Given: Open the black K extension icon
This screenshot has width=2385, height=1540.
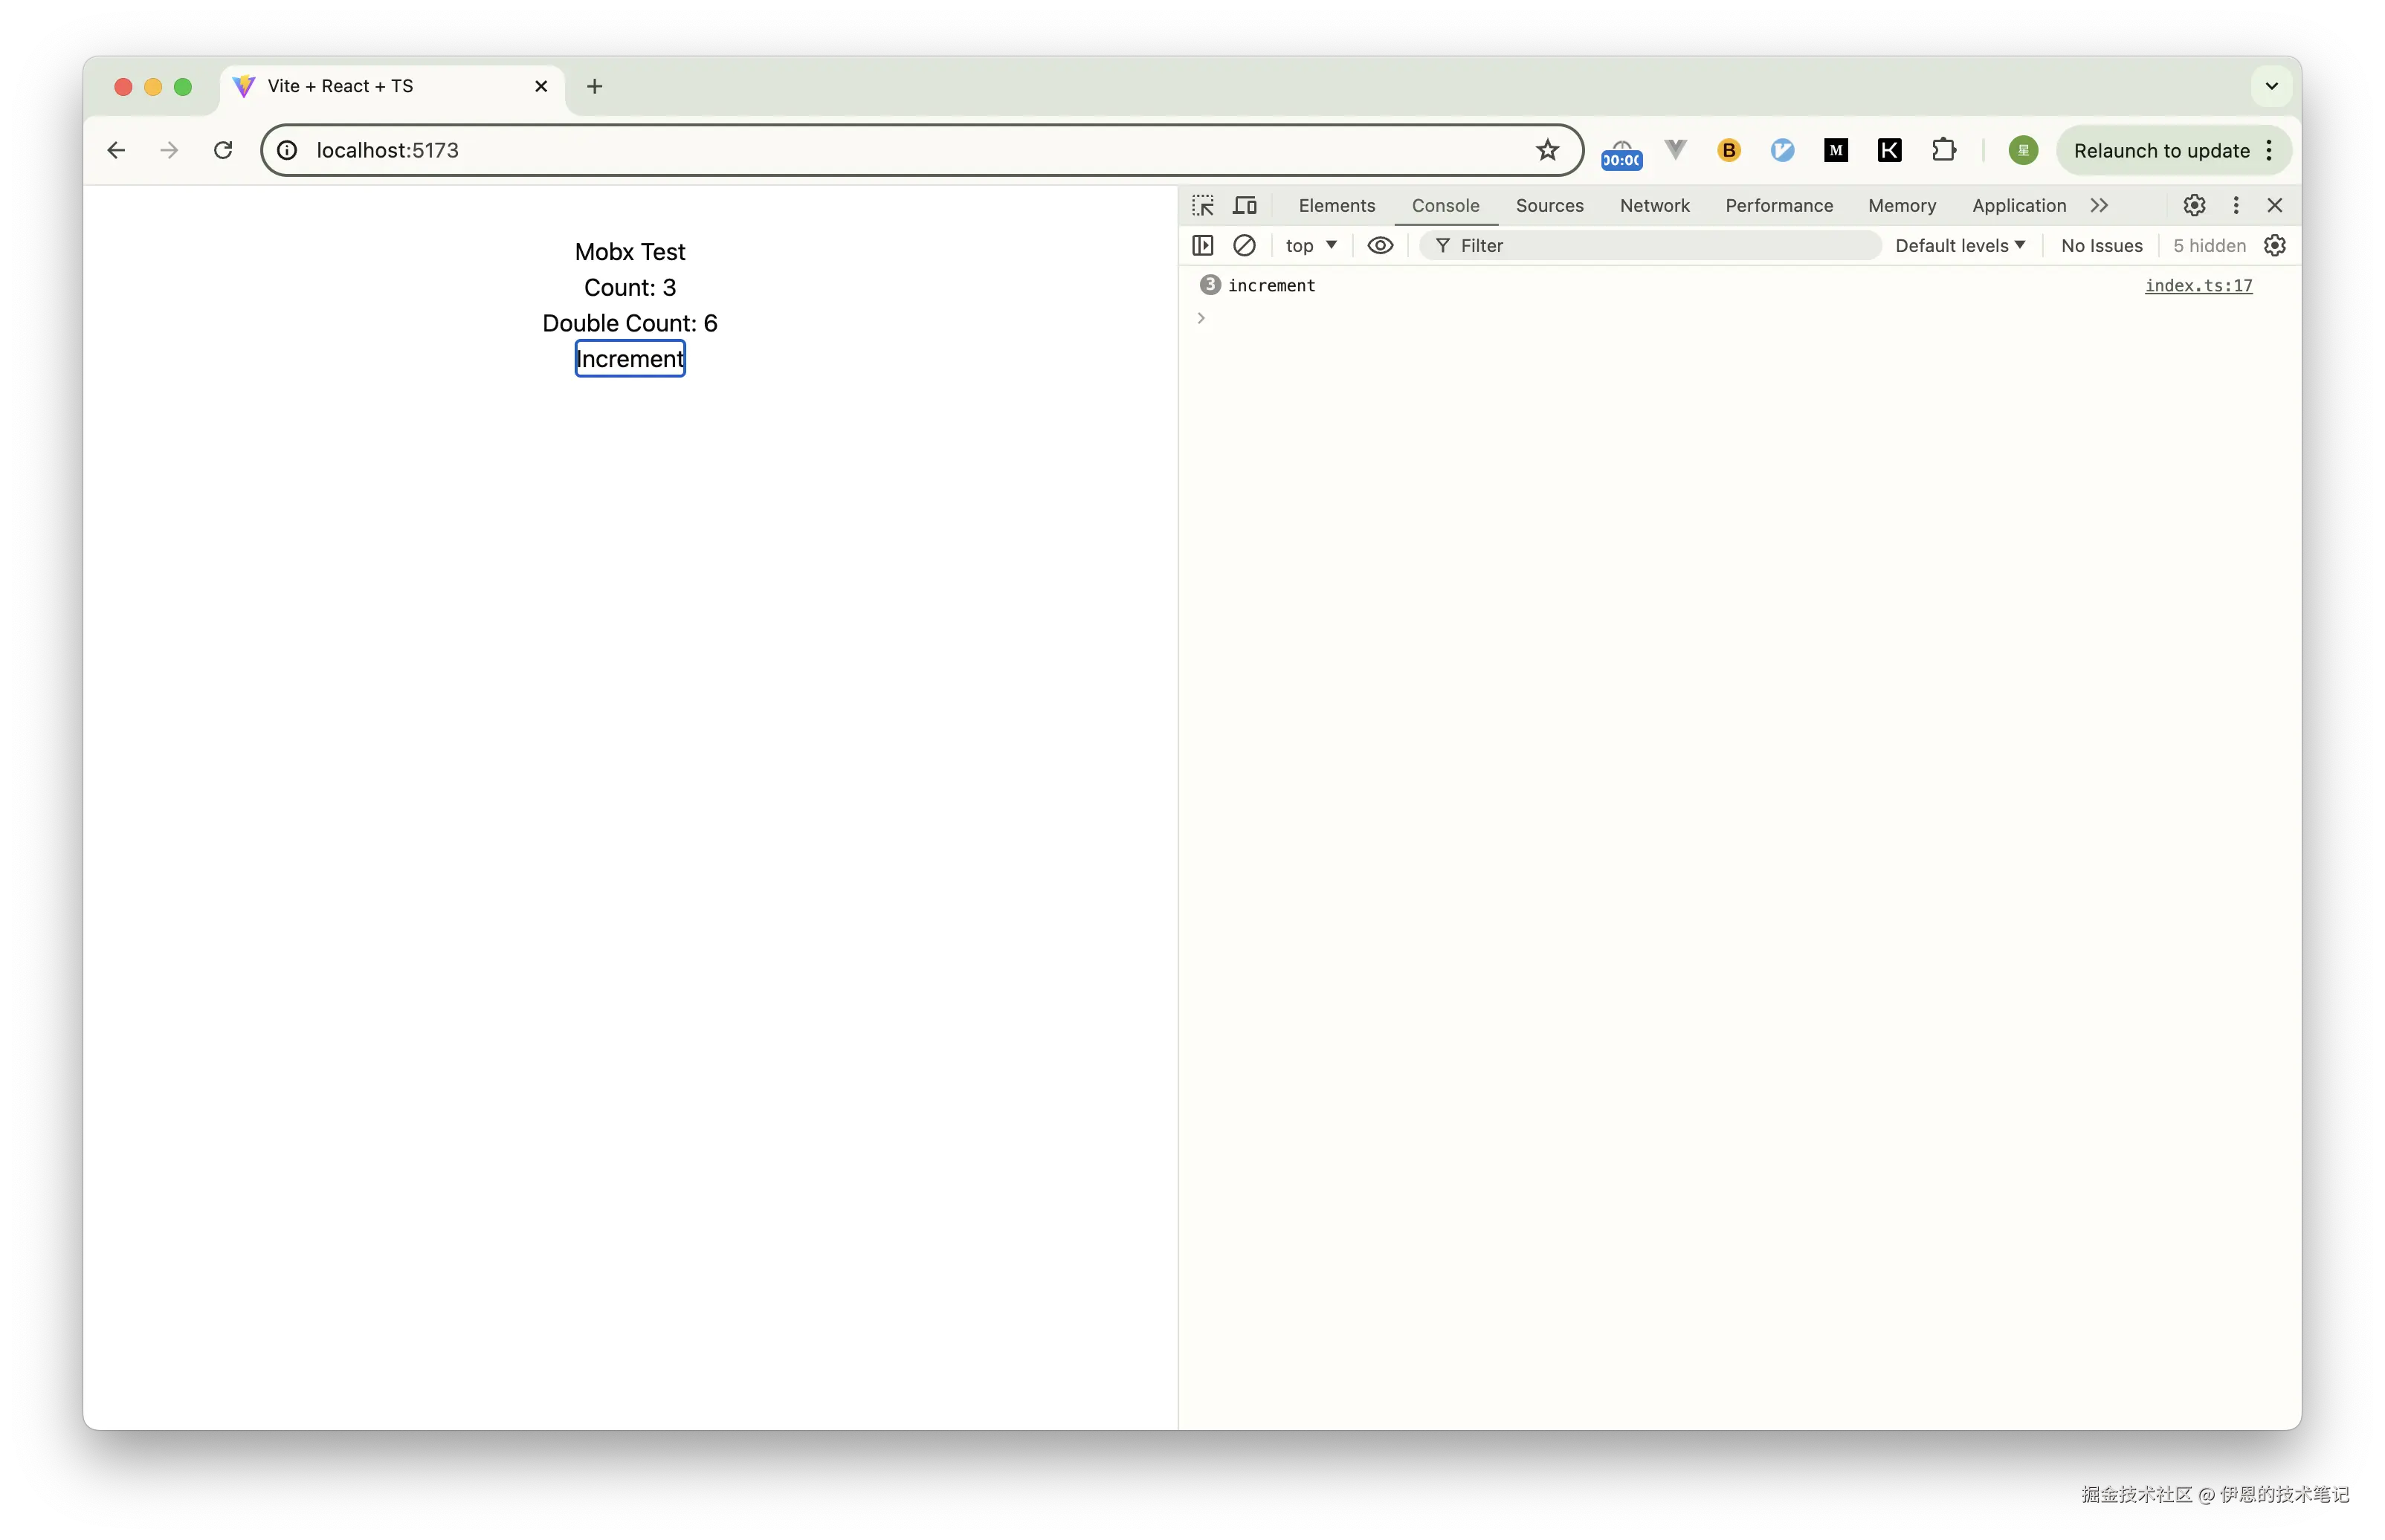Looking at the screenshot, I should coord(1889,150).
